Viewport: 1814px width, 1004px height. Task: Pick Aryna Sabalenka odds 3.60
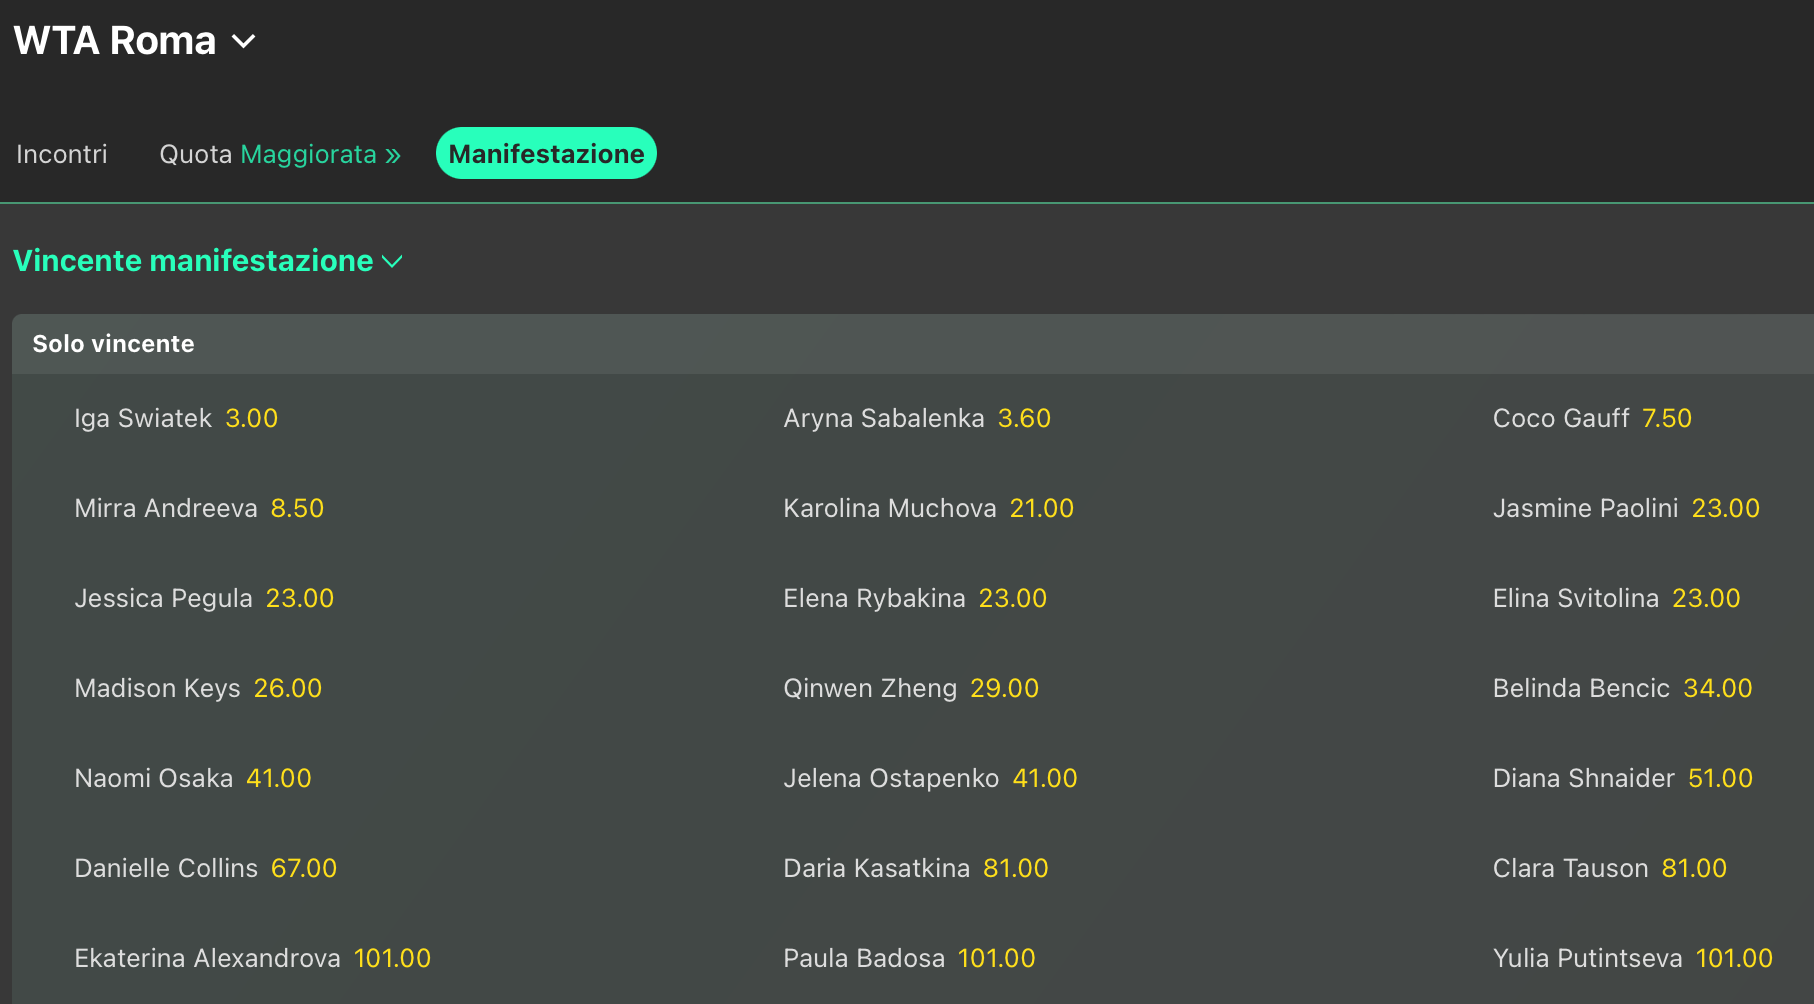pos(1024,418)
